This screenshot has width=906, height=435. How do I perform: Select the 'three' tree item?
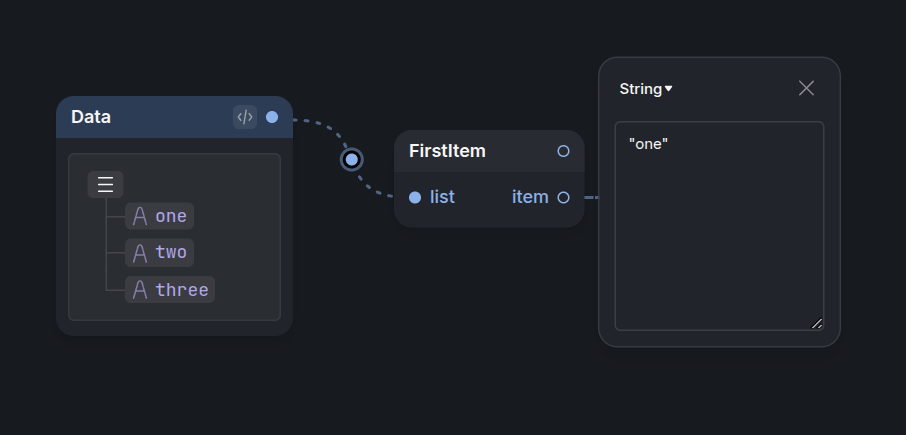coord(170,289)
